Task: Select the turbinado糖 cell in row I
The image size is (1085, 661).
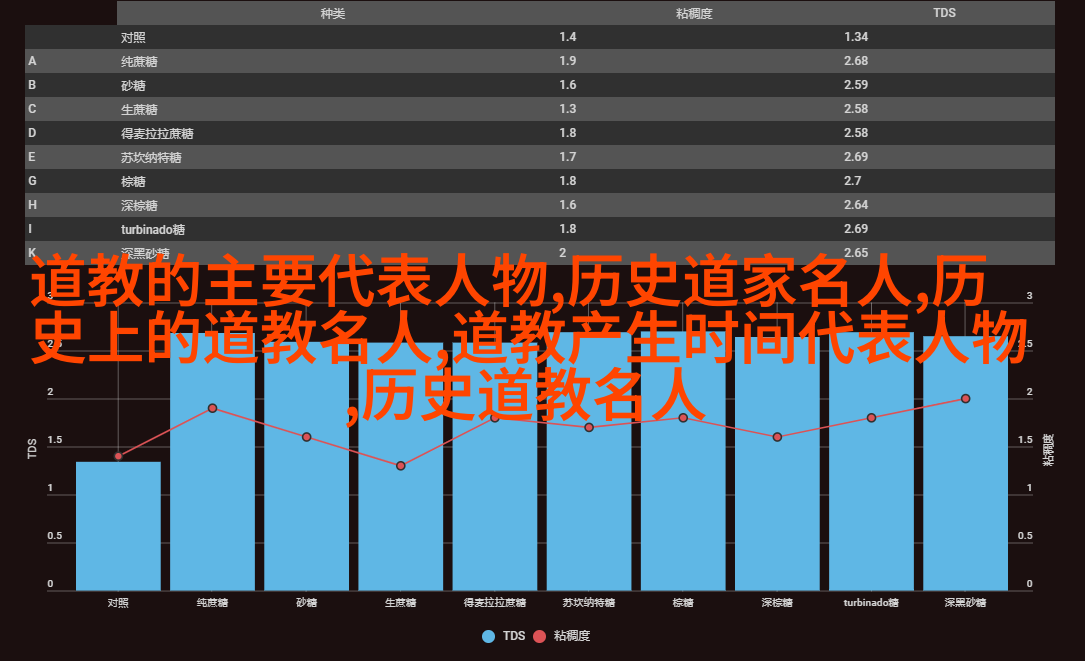Action: pos(153,229)
